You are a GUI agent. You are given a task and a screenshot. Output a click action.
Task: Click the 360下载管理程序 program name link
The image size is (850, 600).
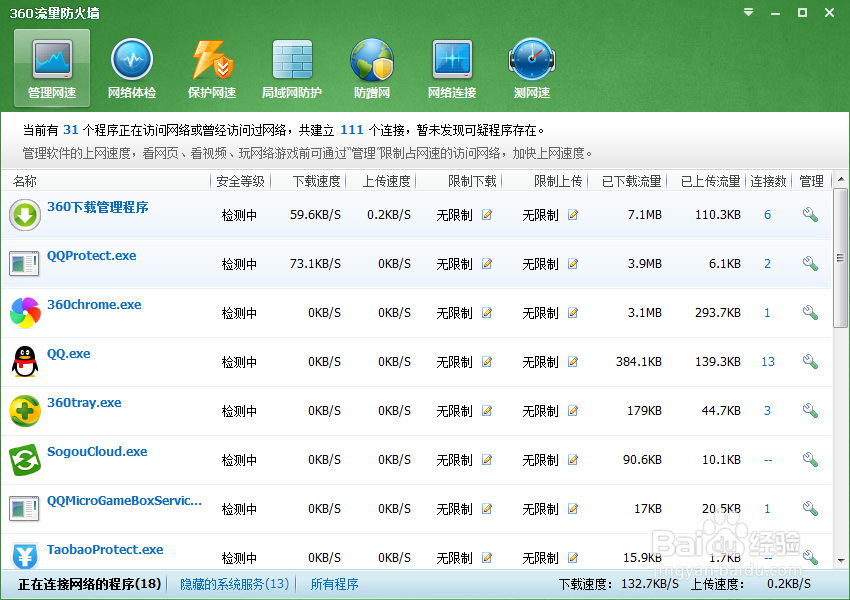98,207
